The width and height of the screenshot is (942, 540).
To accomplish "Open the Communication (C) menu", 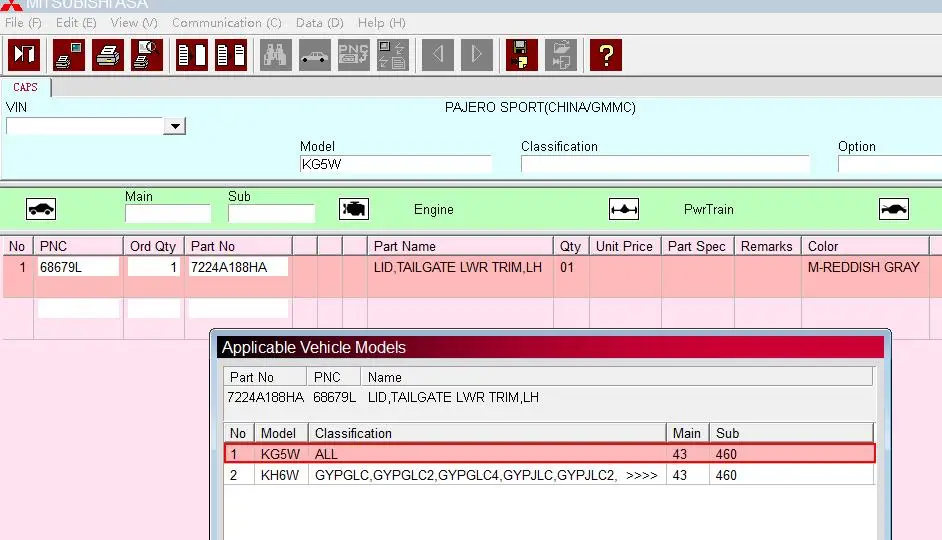I will 226,23.
